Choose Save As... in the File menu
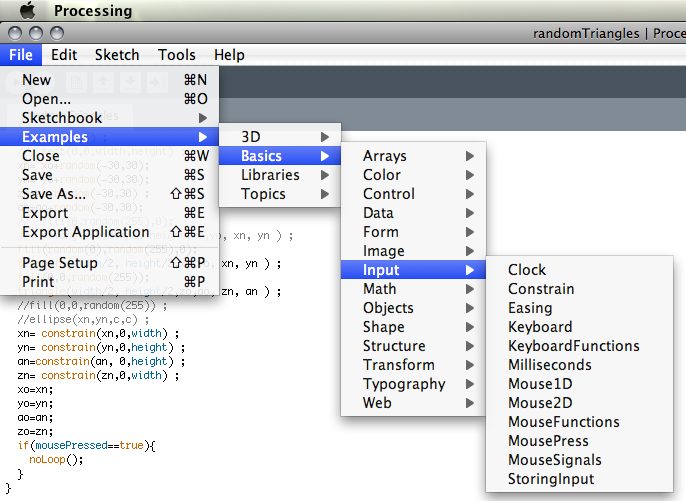Image resolution: width=686 pixels, height=501 pixels. click(109, 194)
